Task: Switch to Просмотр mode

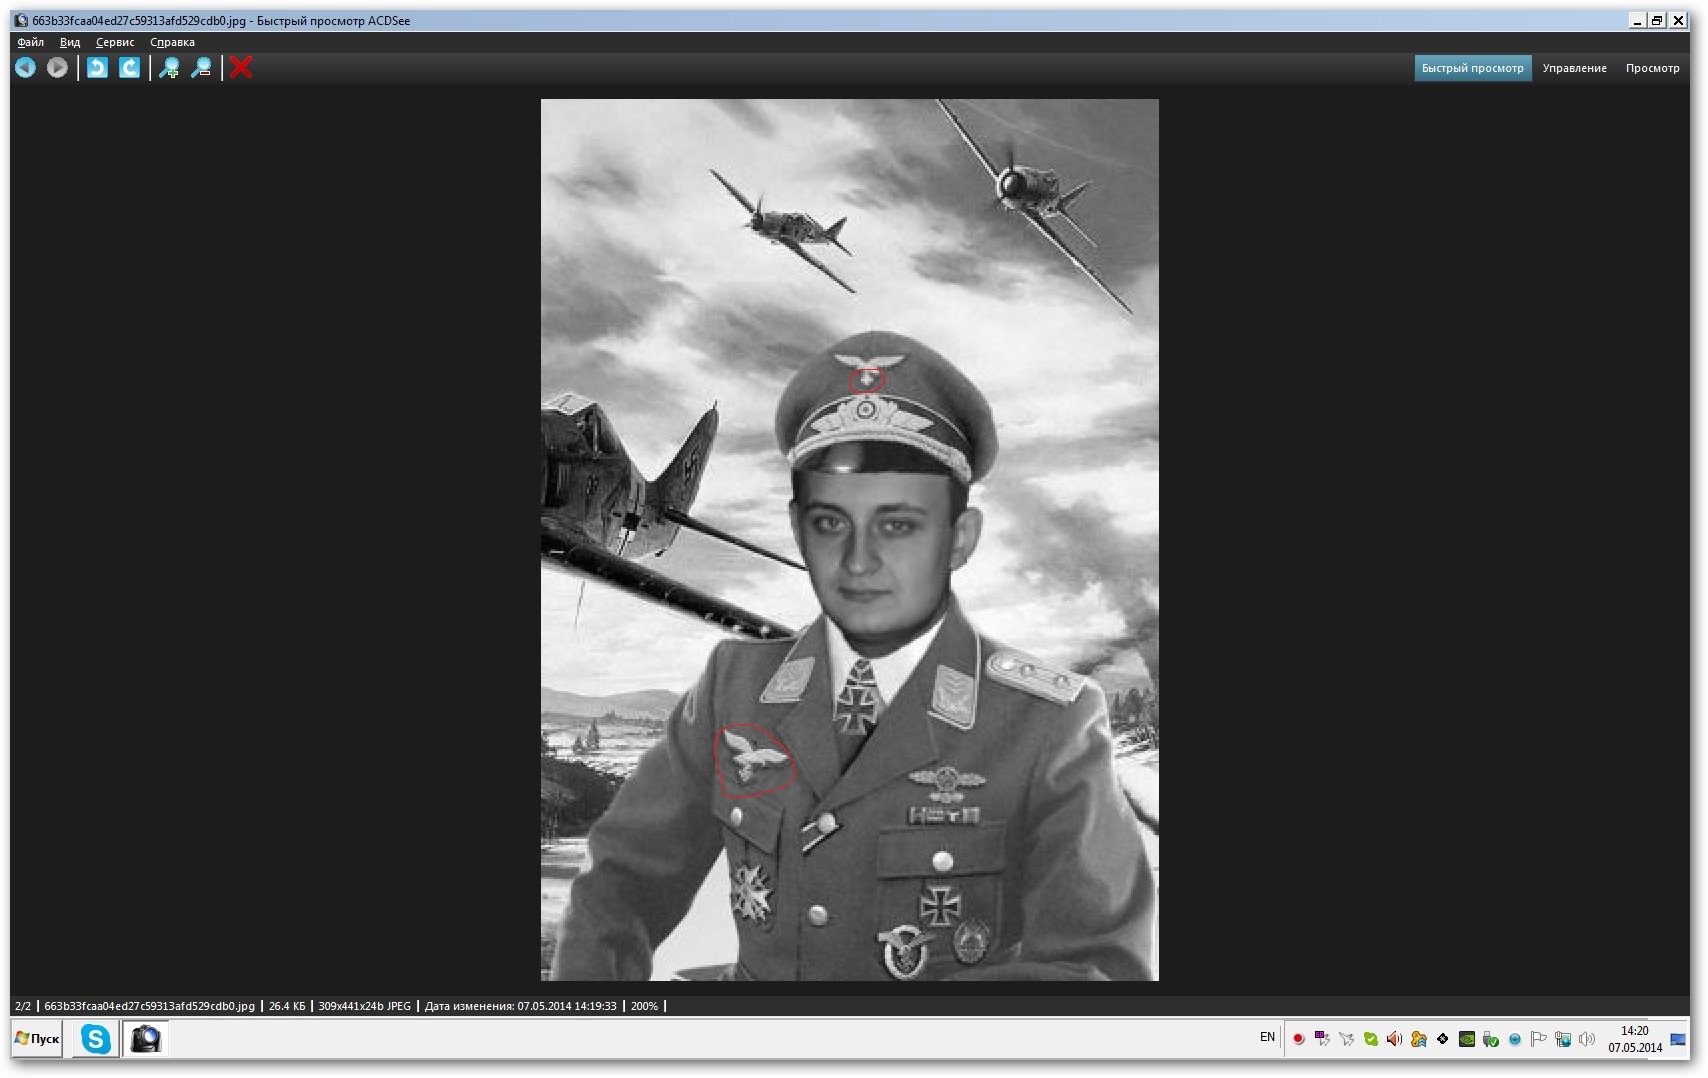Action: (1652, 68)
